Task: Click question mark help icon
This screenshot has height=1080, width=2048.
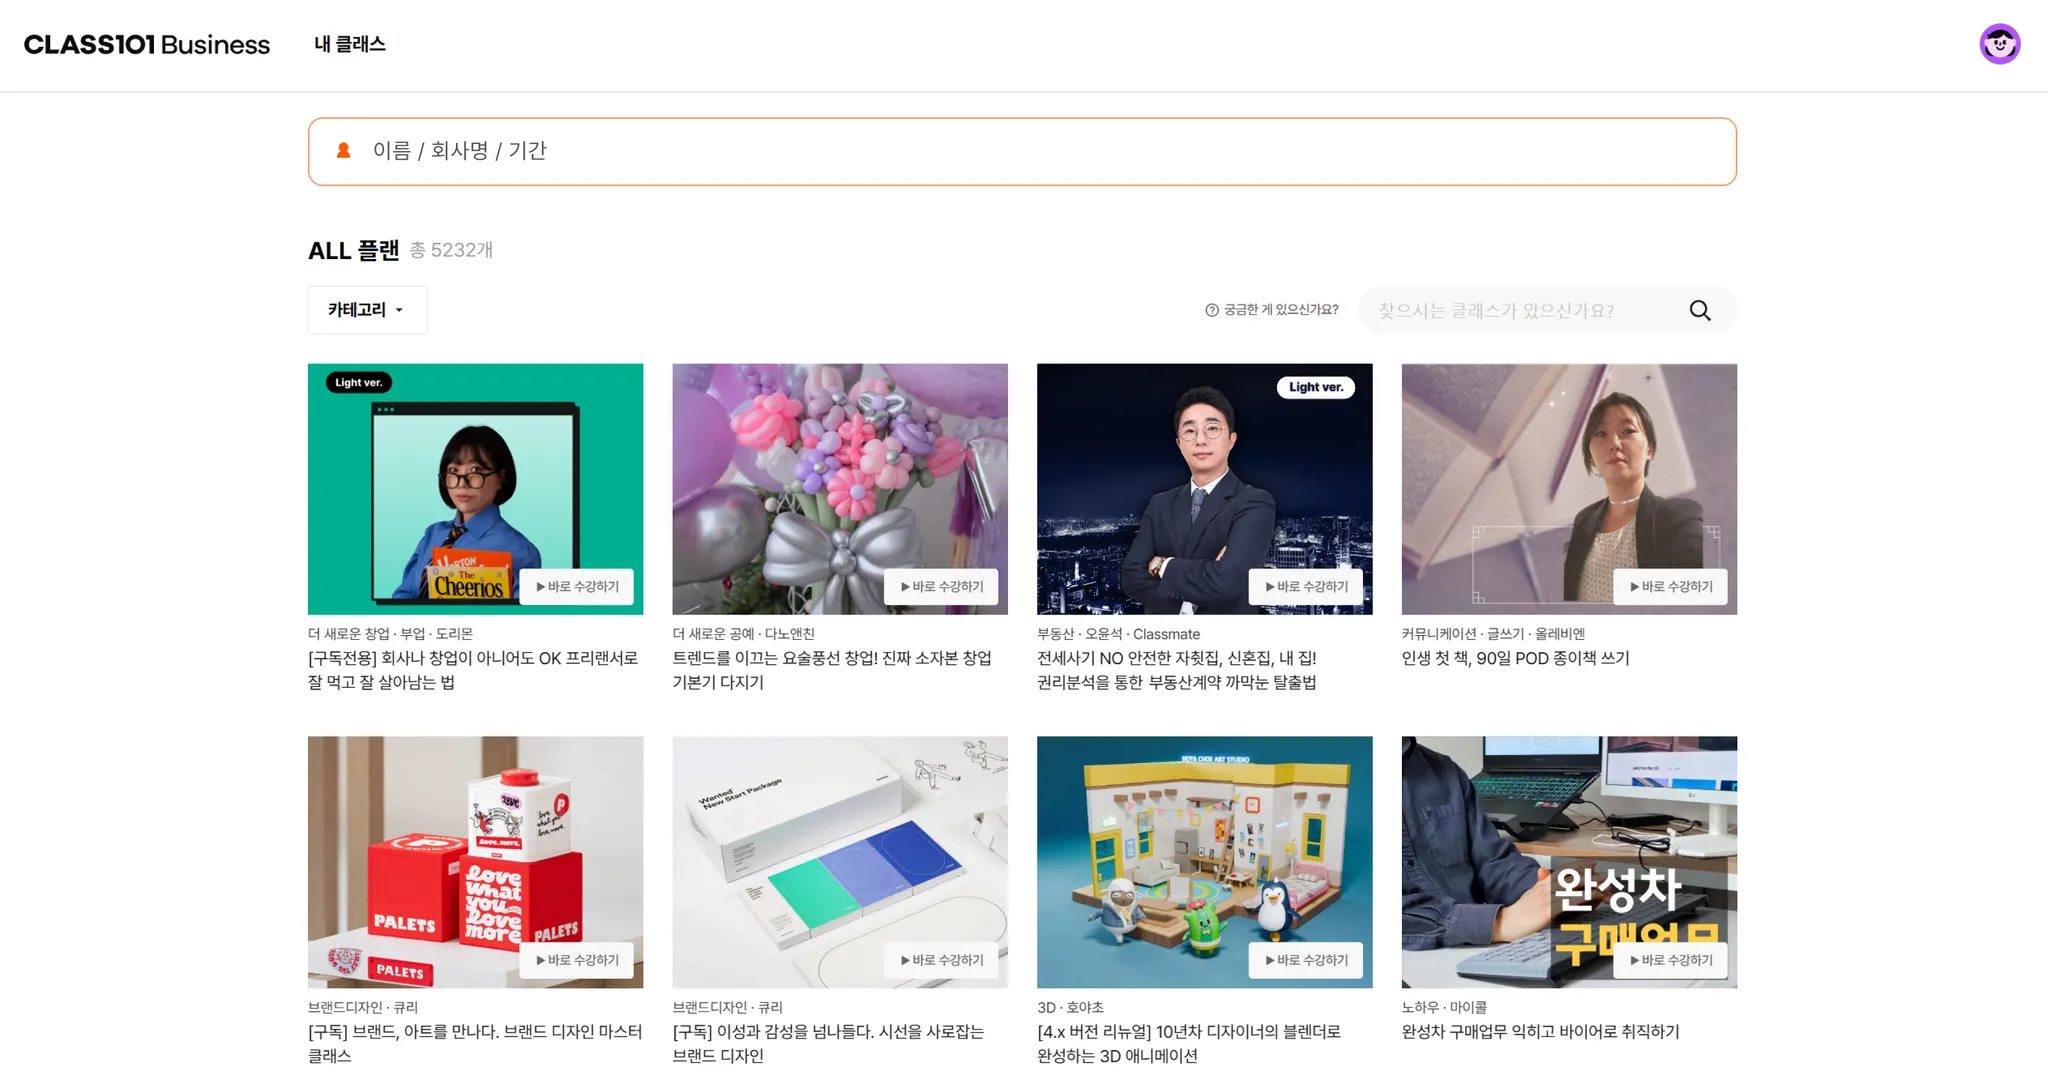Action: [x=1211, y=310]
